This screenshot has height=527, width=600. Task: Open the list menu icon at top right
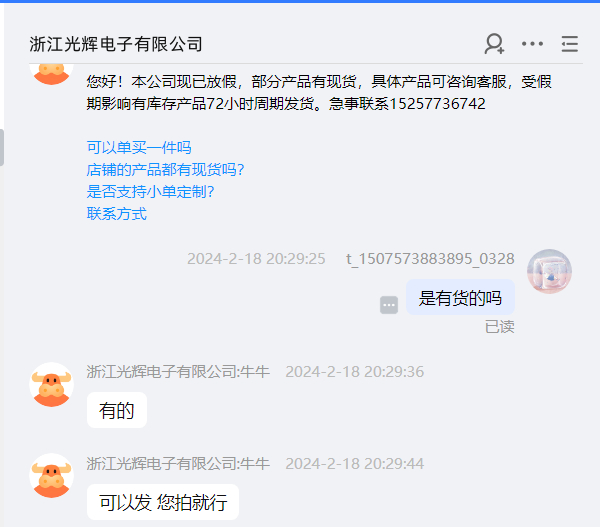(570, 44)
